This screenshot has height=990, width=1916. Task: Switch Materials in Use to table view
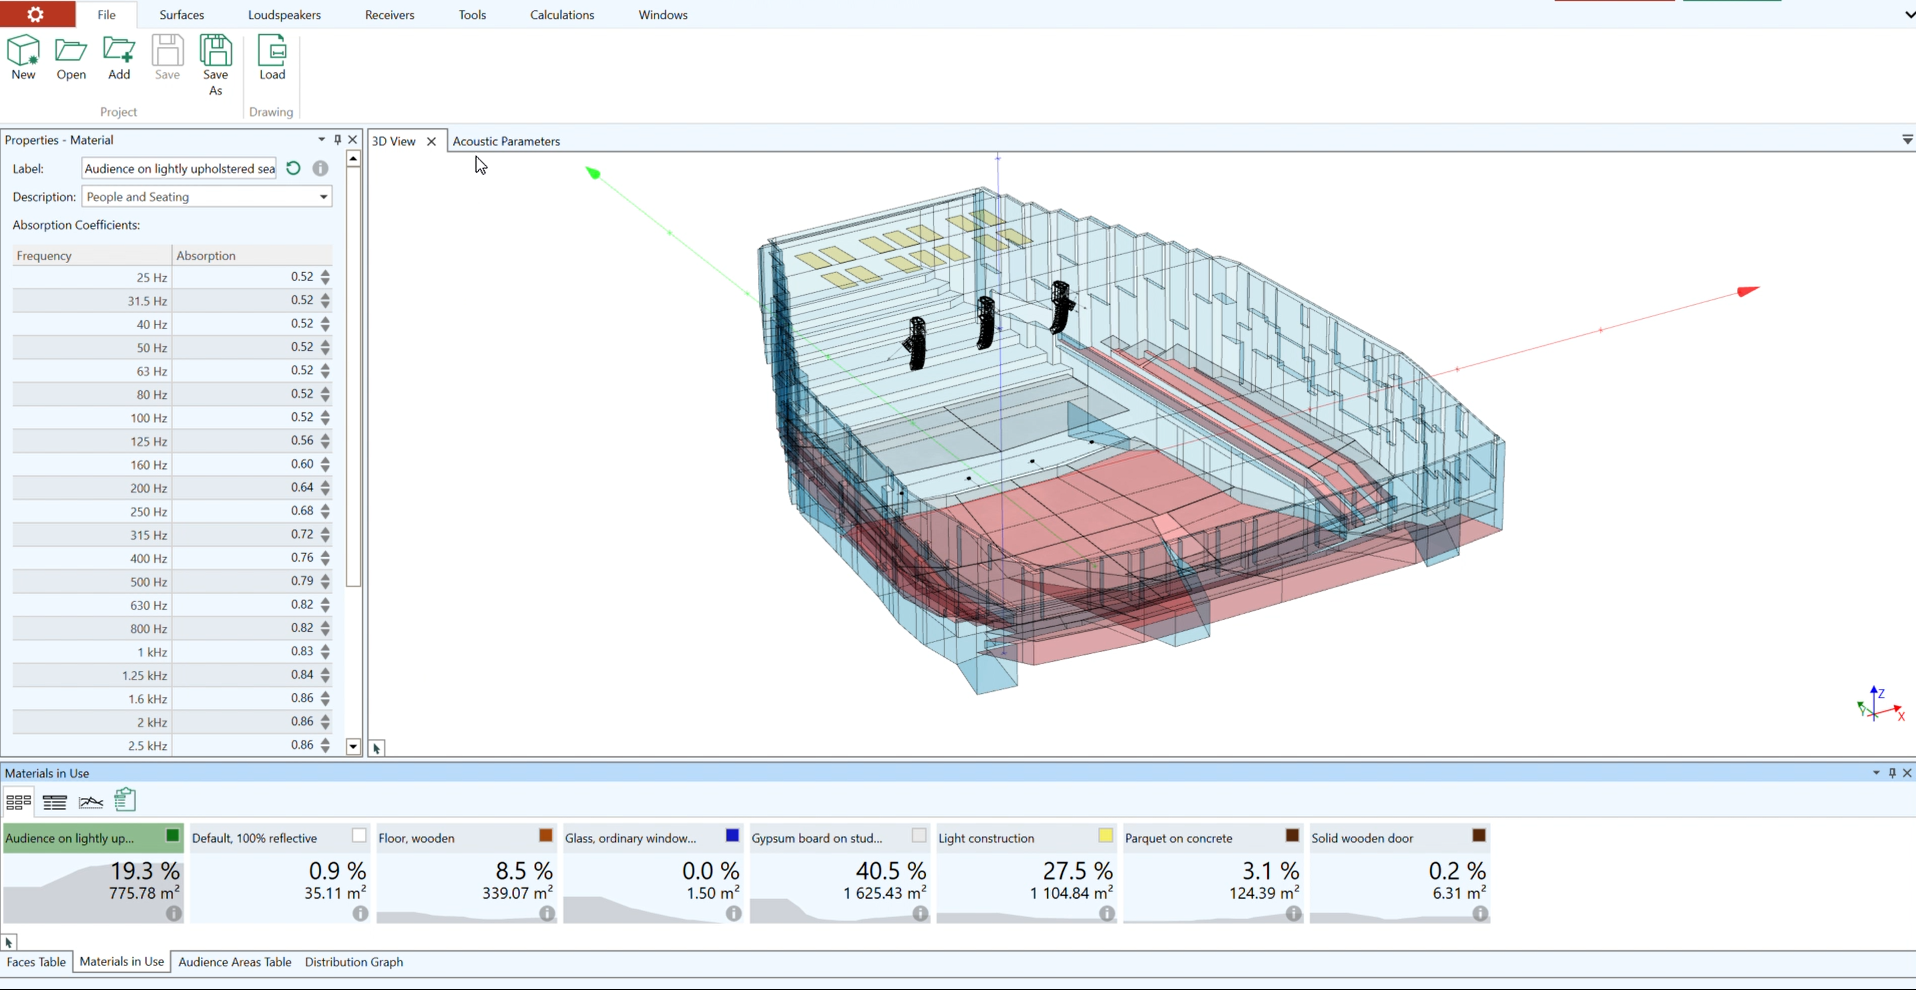54,801
